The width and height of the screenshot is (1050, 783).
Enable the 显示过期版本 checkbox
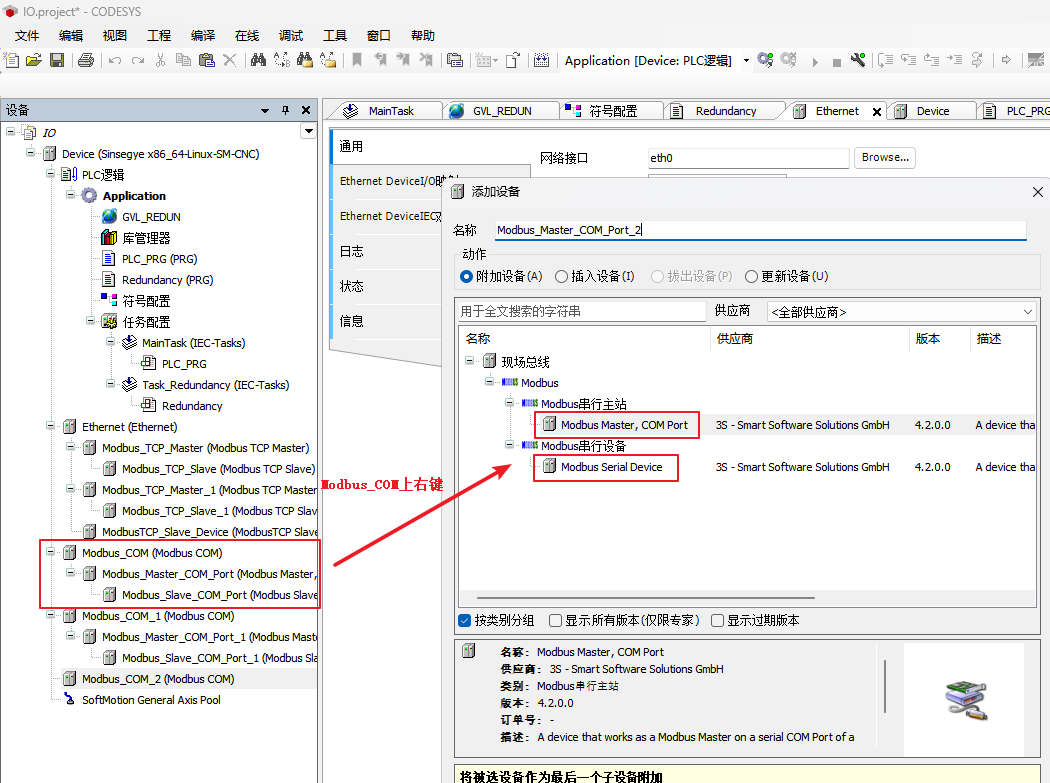coord(717,620)
